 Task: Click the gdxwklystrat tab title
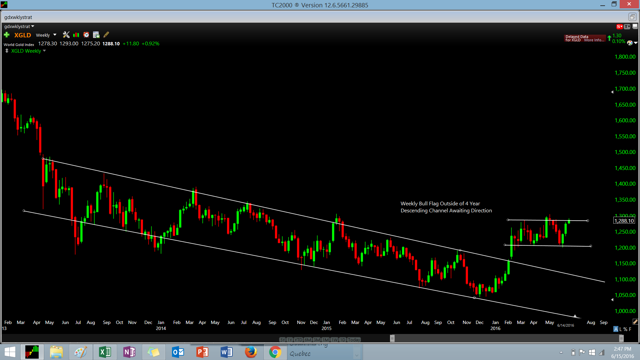click(x=18, y=17)
